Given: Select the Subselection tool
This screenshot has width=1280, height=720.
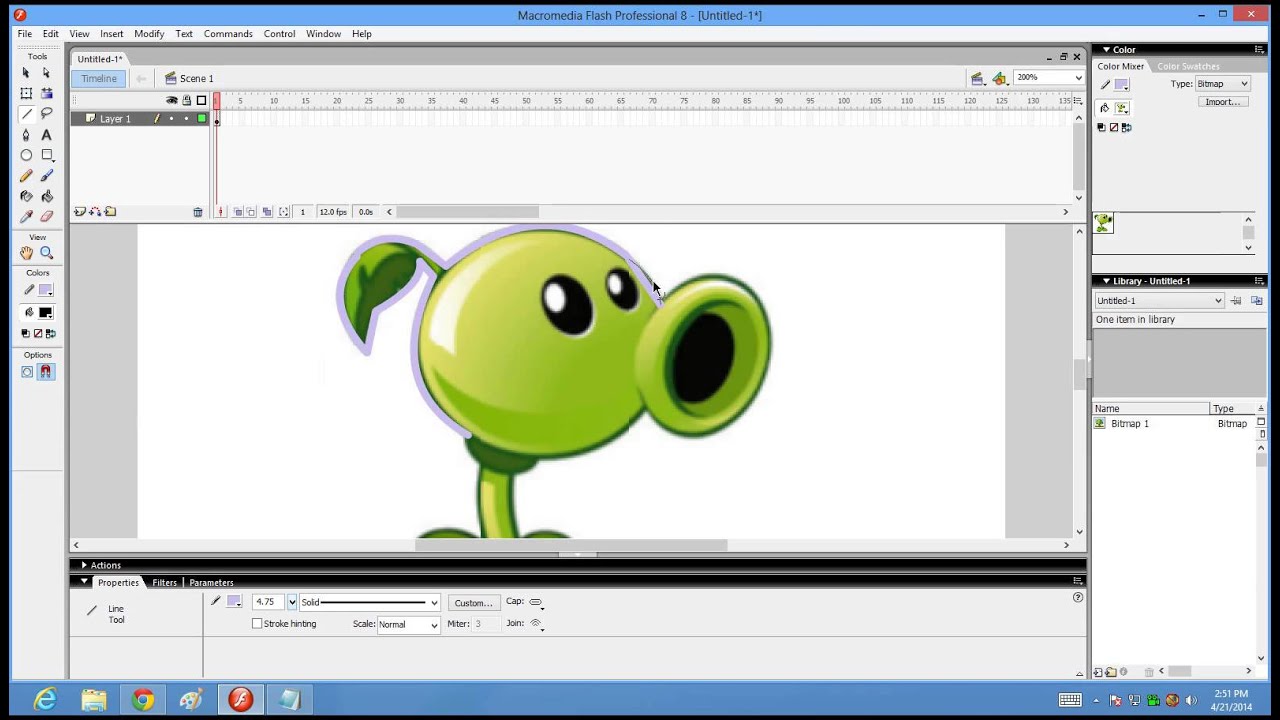Looking at the screenshot, I should tap(46, 73).
